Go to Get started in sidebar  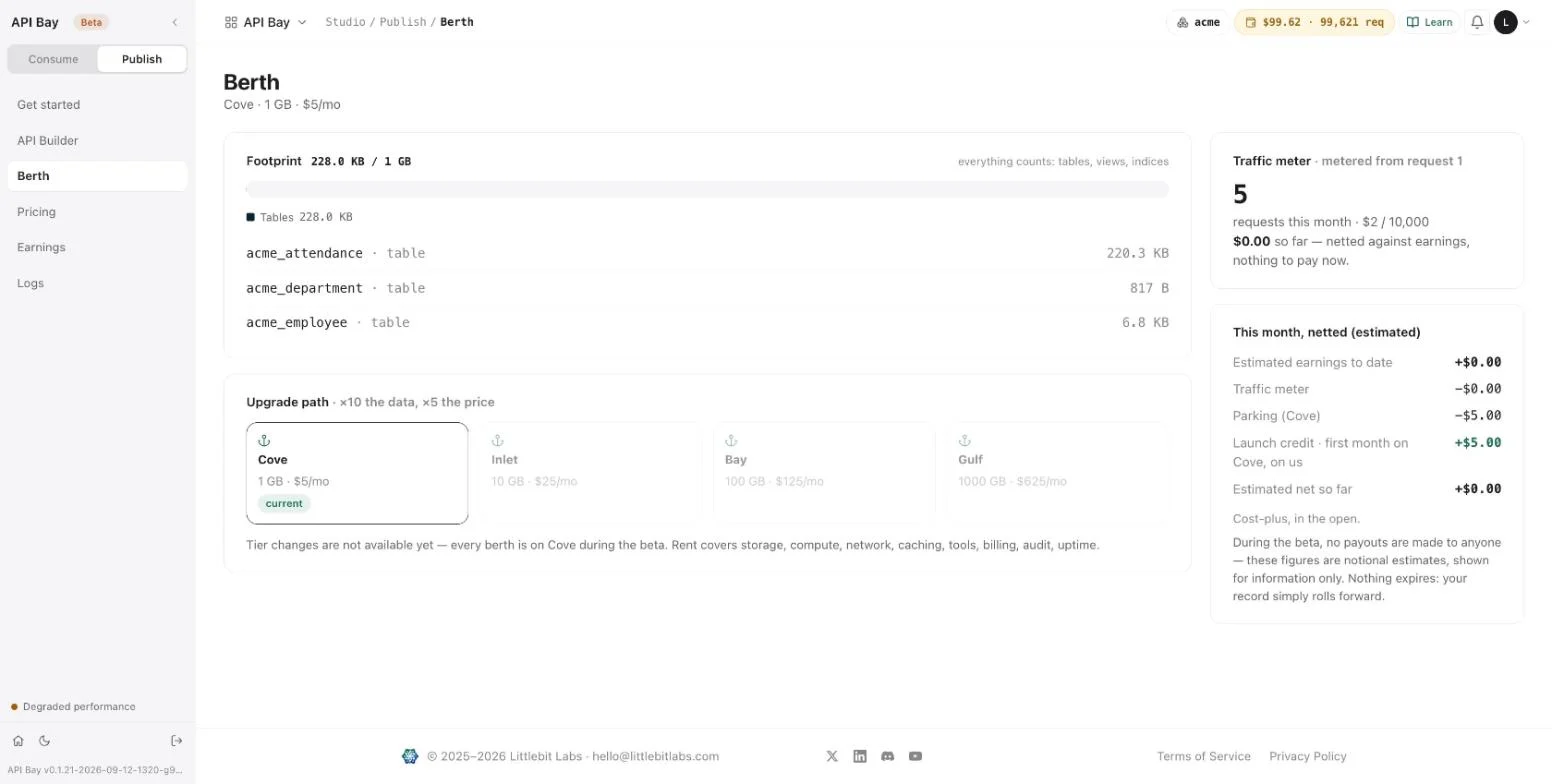click(97, 105)
